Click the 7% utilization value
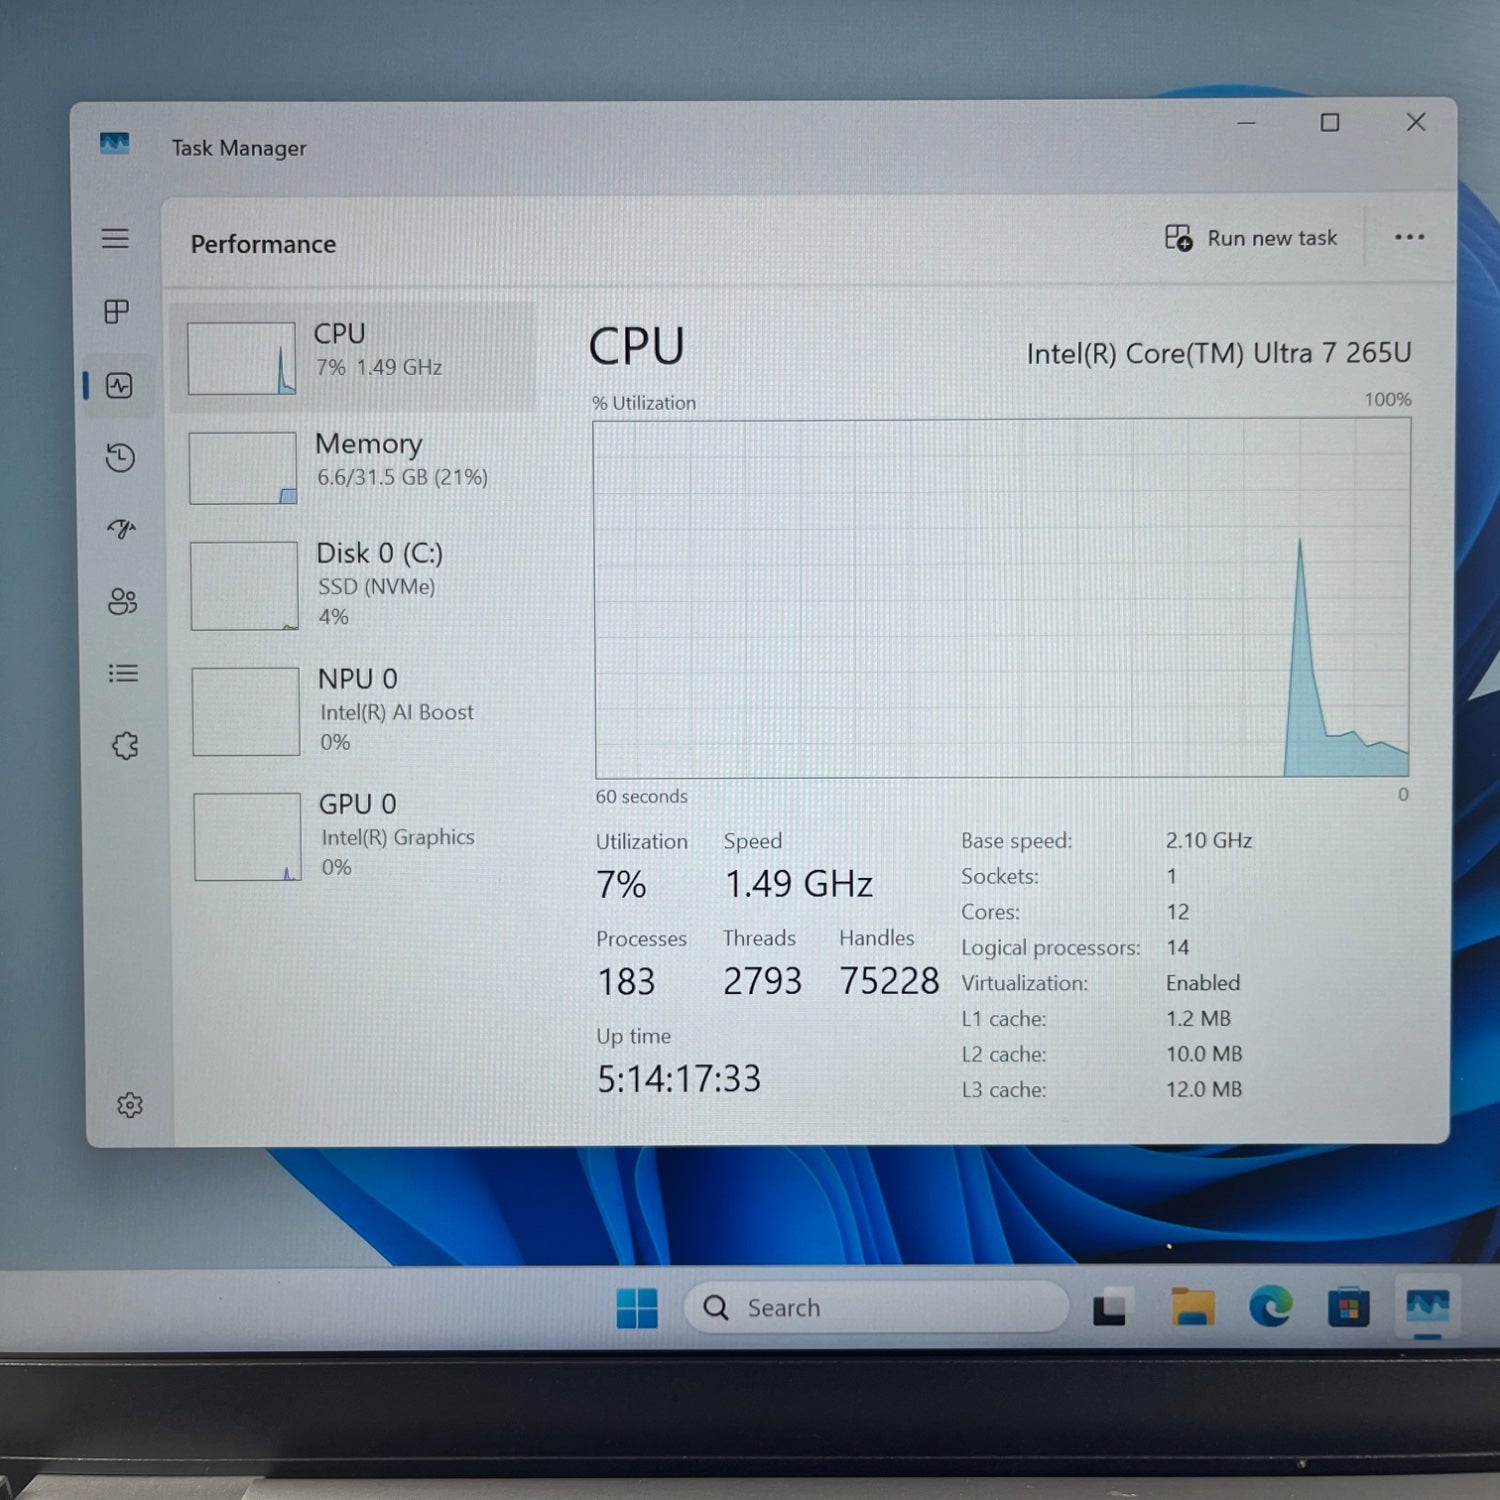The height and width of the screenshot is (1500, 1500). tap(621, 884)
